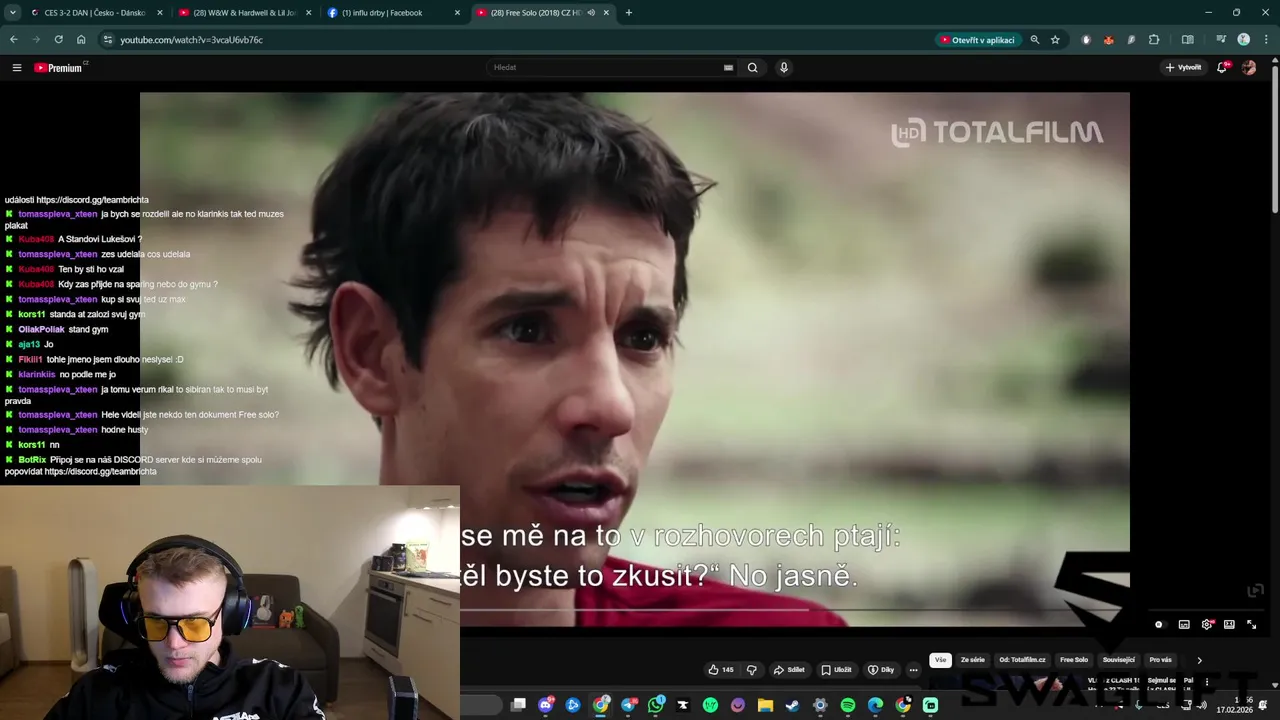This screenshot has height=720, width=1280.
Task: Toggle subtitles in the video player
Action: pyautogui.click(x=1184, y=624)
